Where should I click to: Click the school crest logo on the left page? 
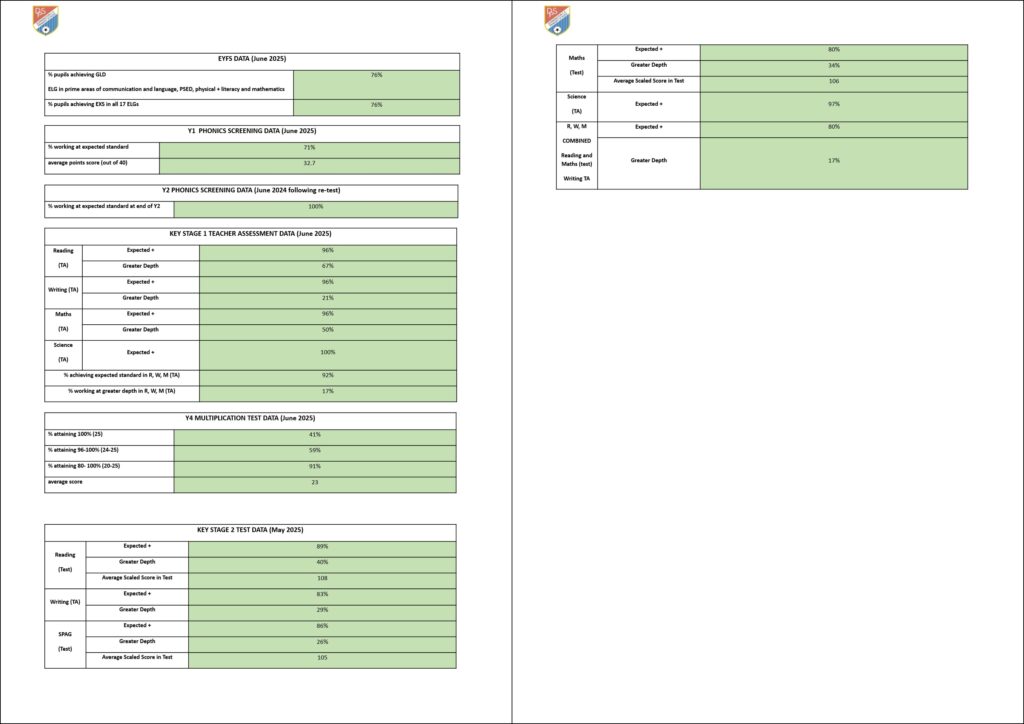46,20
